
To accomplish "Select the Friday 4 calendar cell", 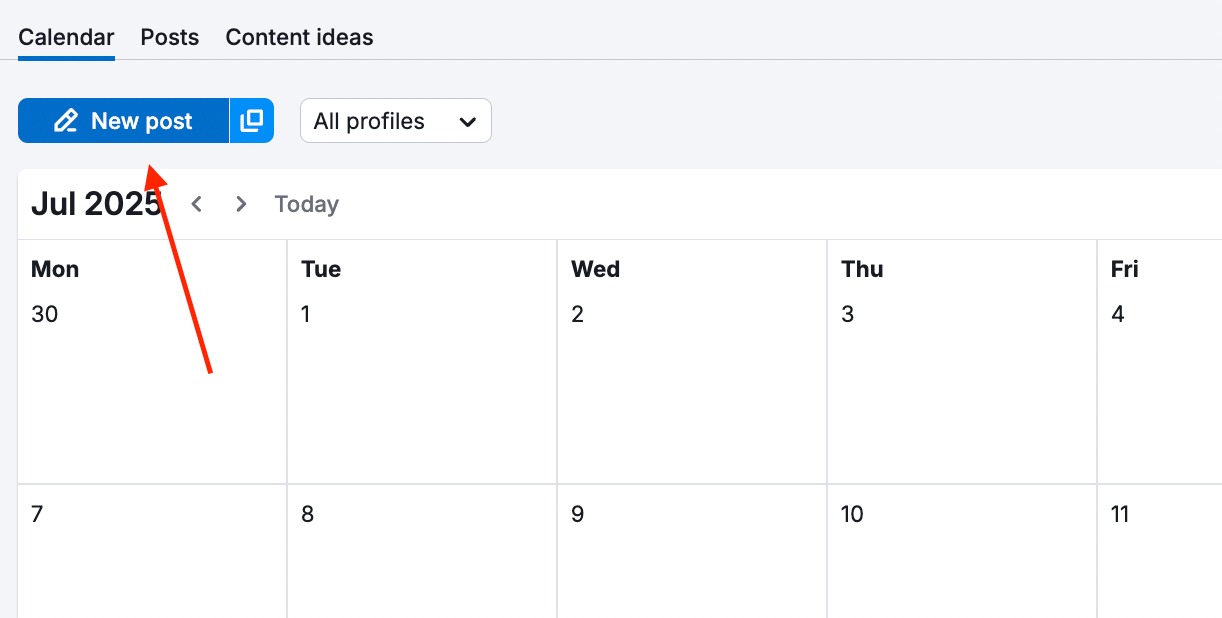I will coord(1160,390).
